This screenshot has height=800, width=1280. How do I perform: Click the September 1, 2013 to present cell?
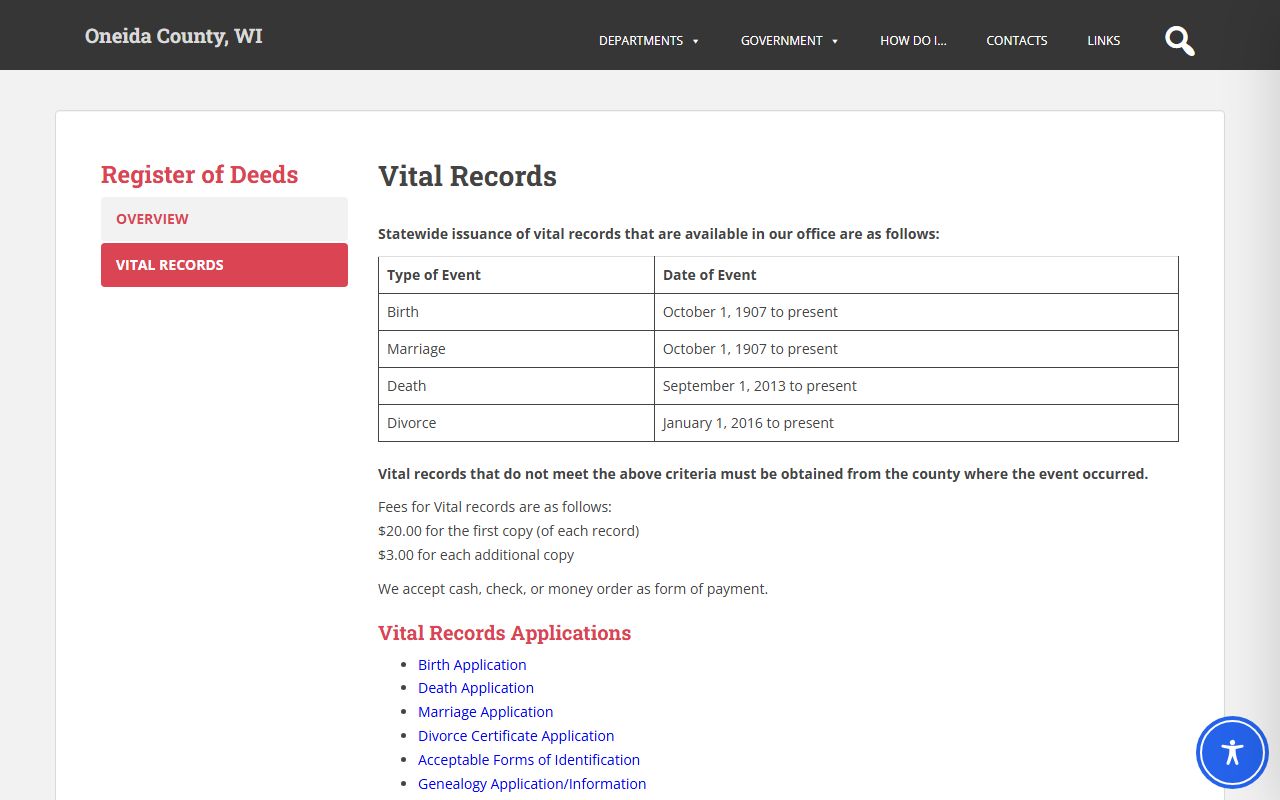click(x=916, y=386)
